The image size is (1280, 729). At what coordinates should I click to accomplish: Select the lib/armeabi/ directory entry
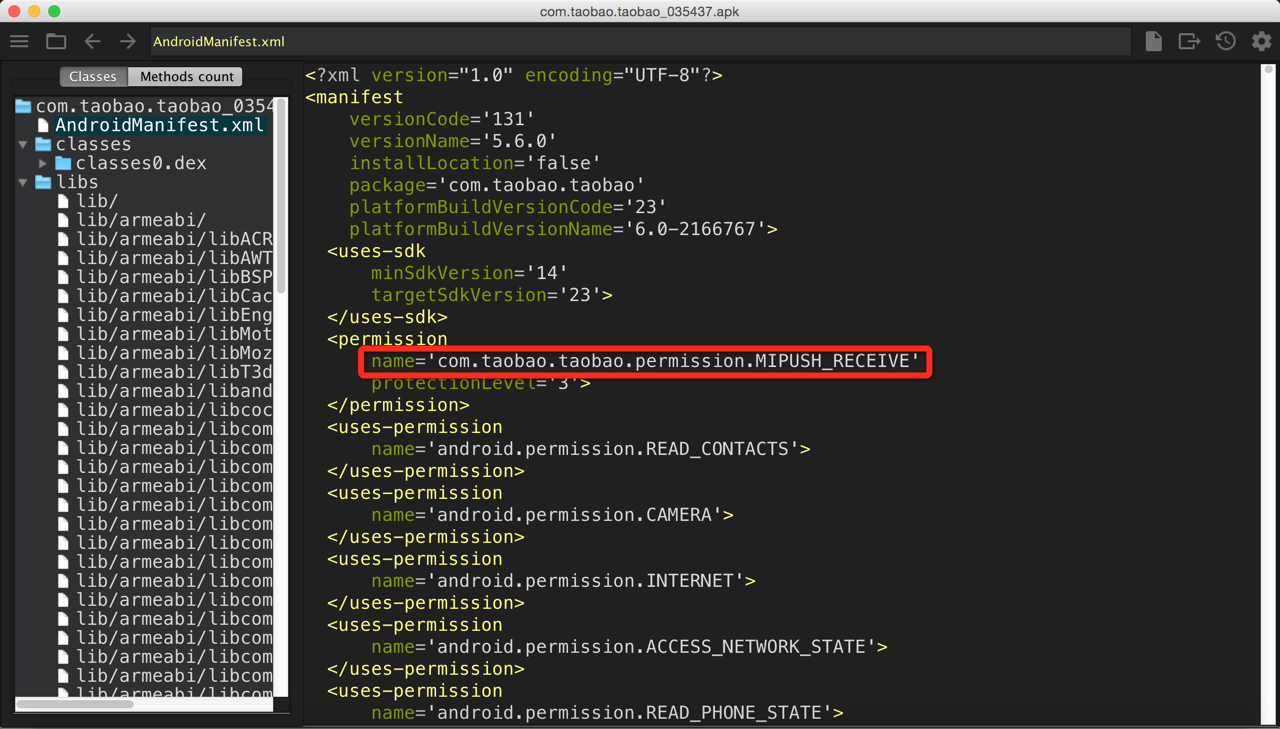(131, 220)
